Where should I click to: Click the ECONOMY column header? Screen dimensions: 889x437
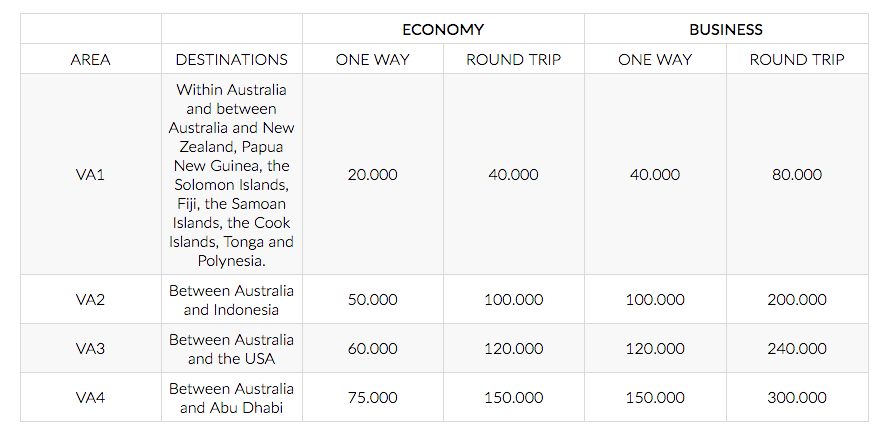coord(443,29)
